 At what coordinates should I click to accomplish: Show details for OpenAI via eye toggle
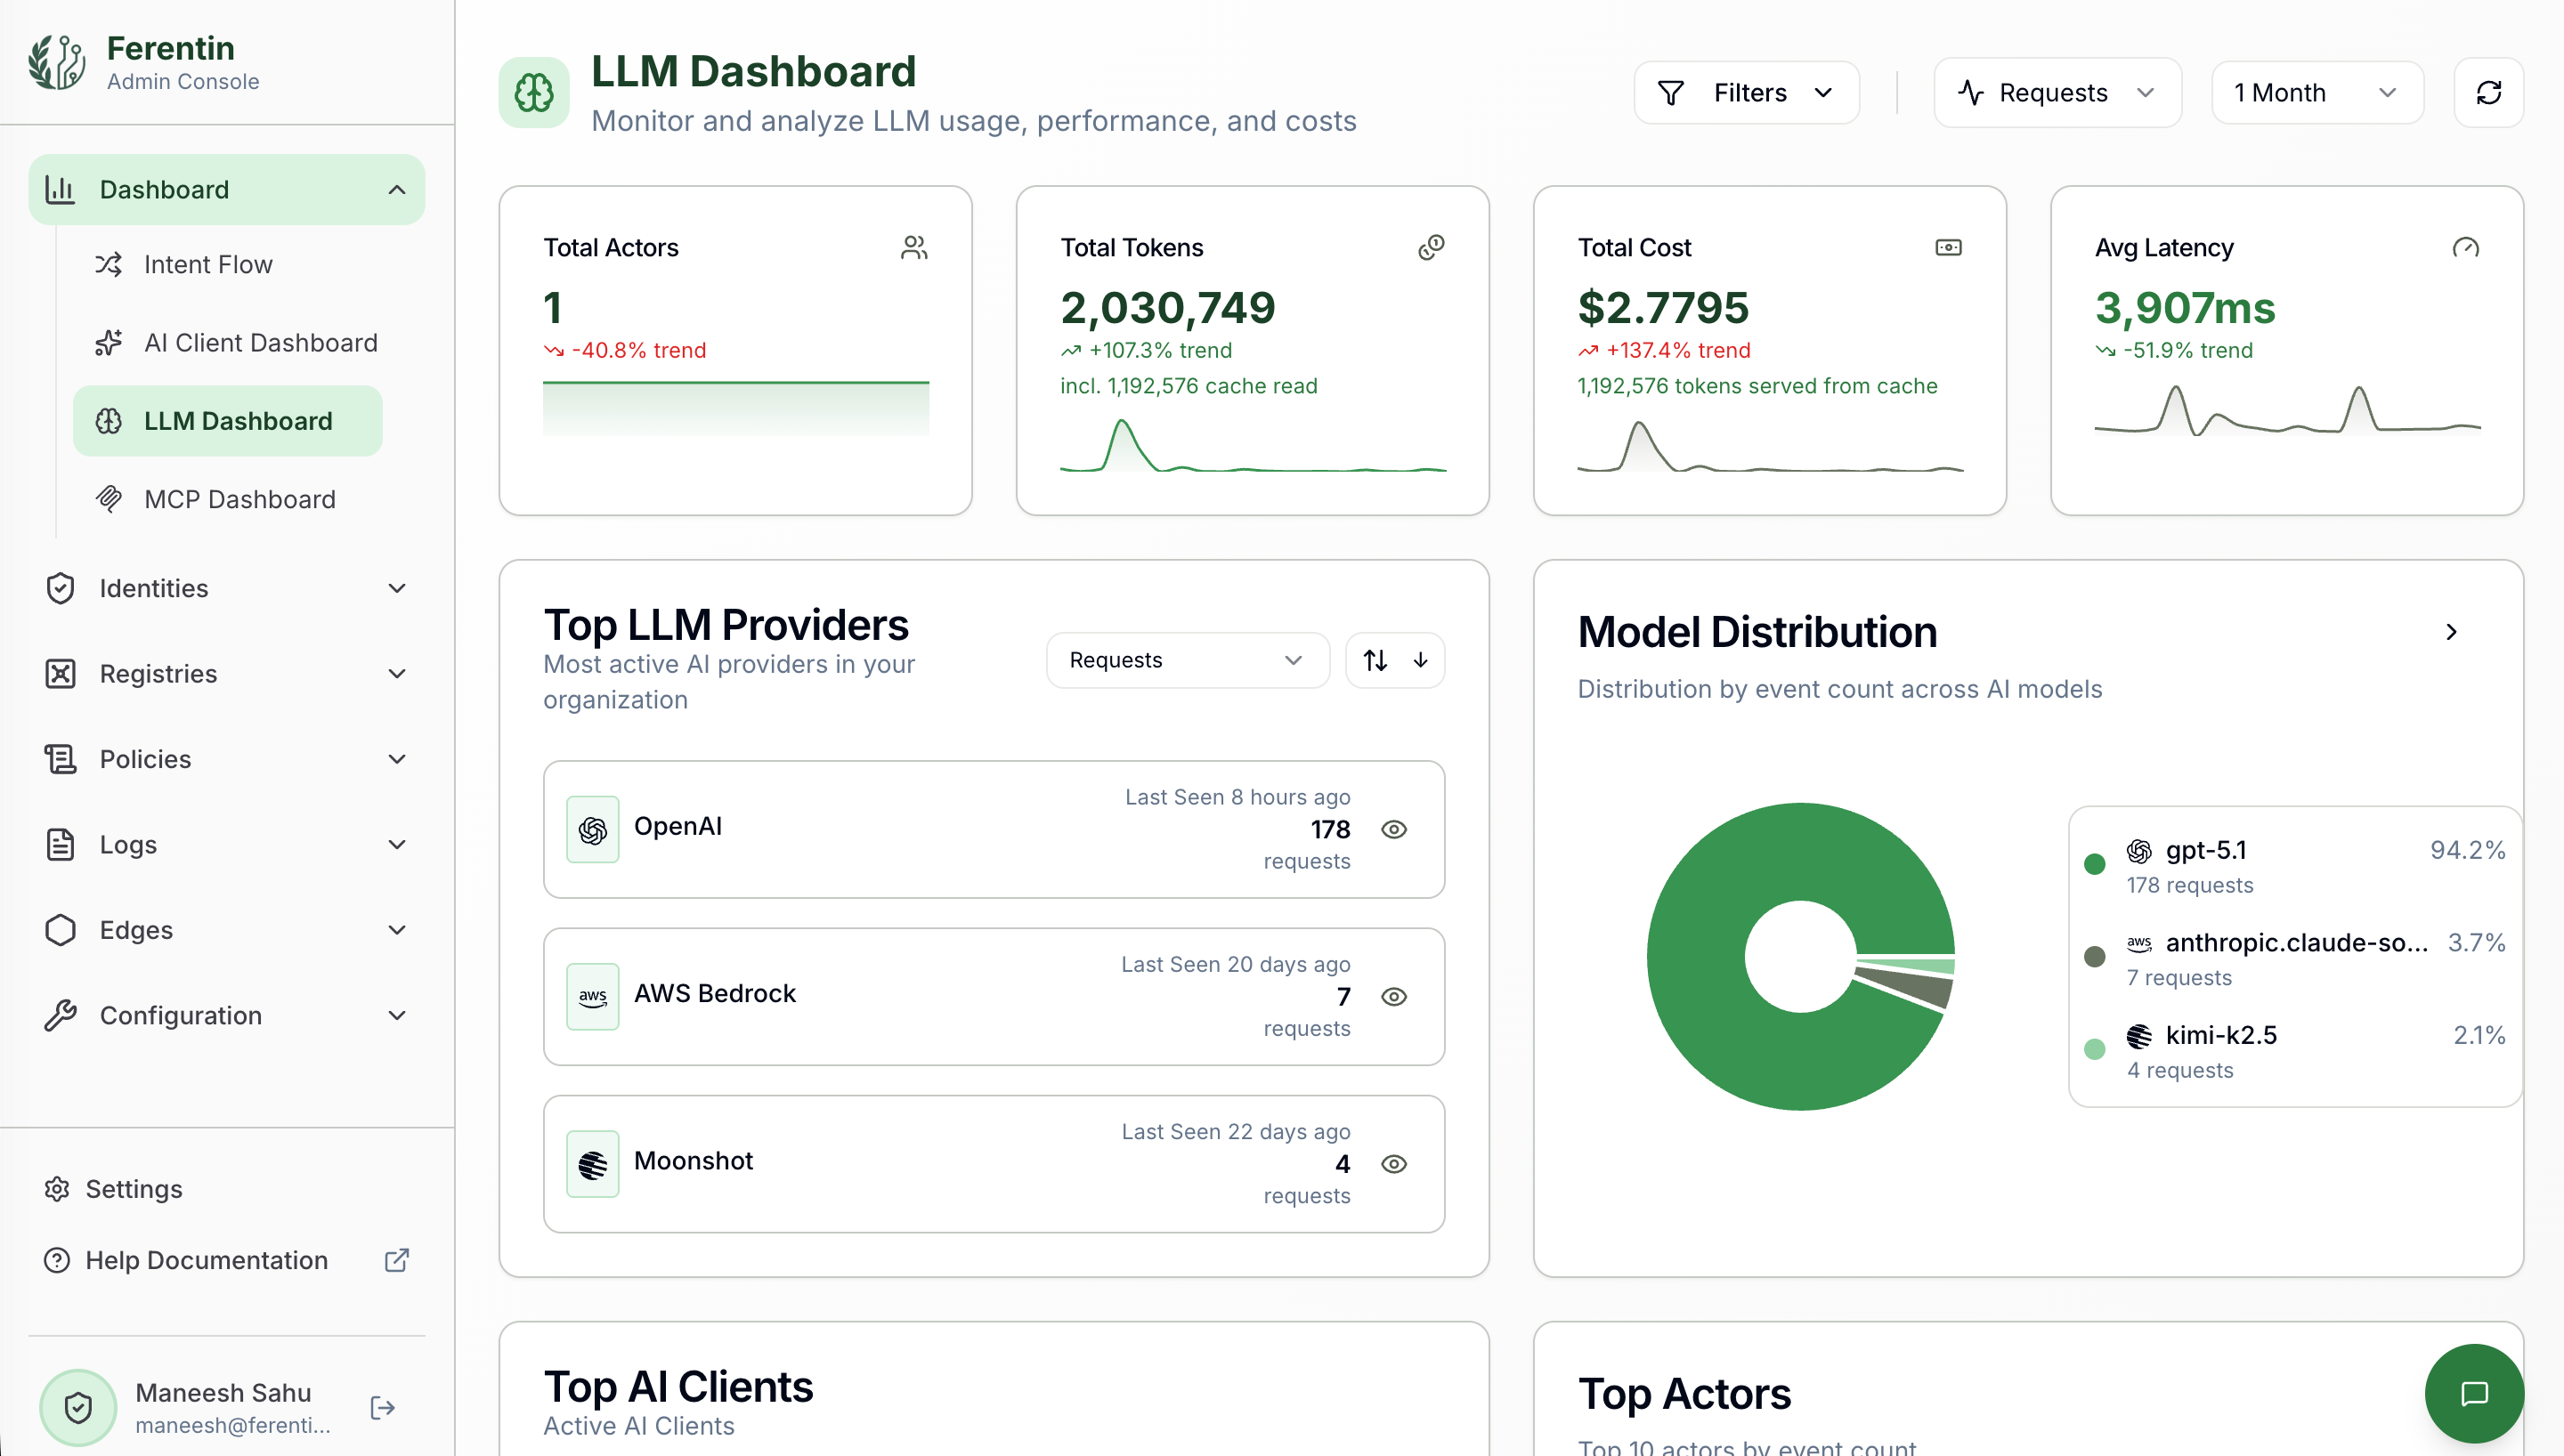point(1394,829)
